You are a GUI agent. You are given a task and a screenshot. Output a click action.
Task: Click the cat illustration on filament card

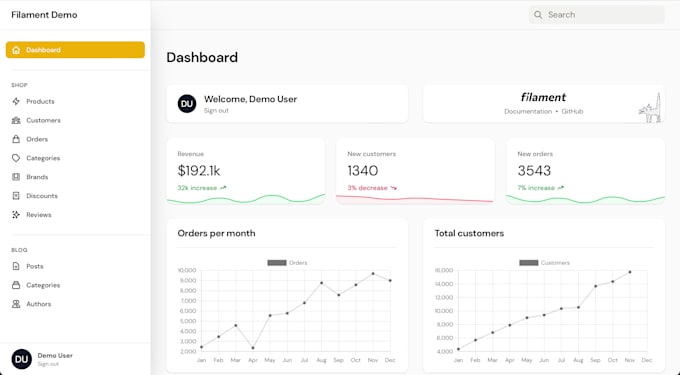[650, 108]
